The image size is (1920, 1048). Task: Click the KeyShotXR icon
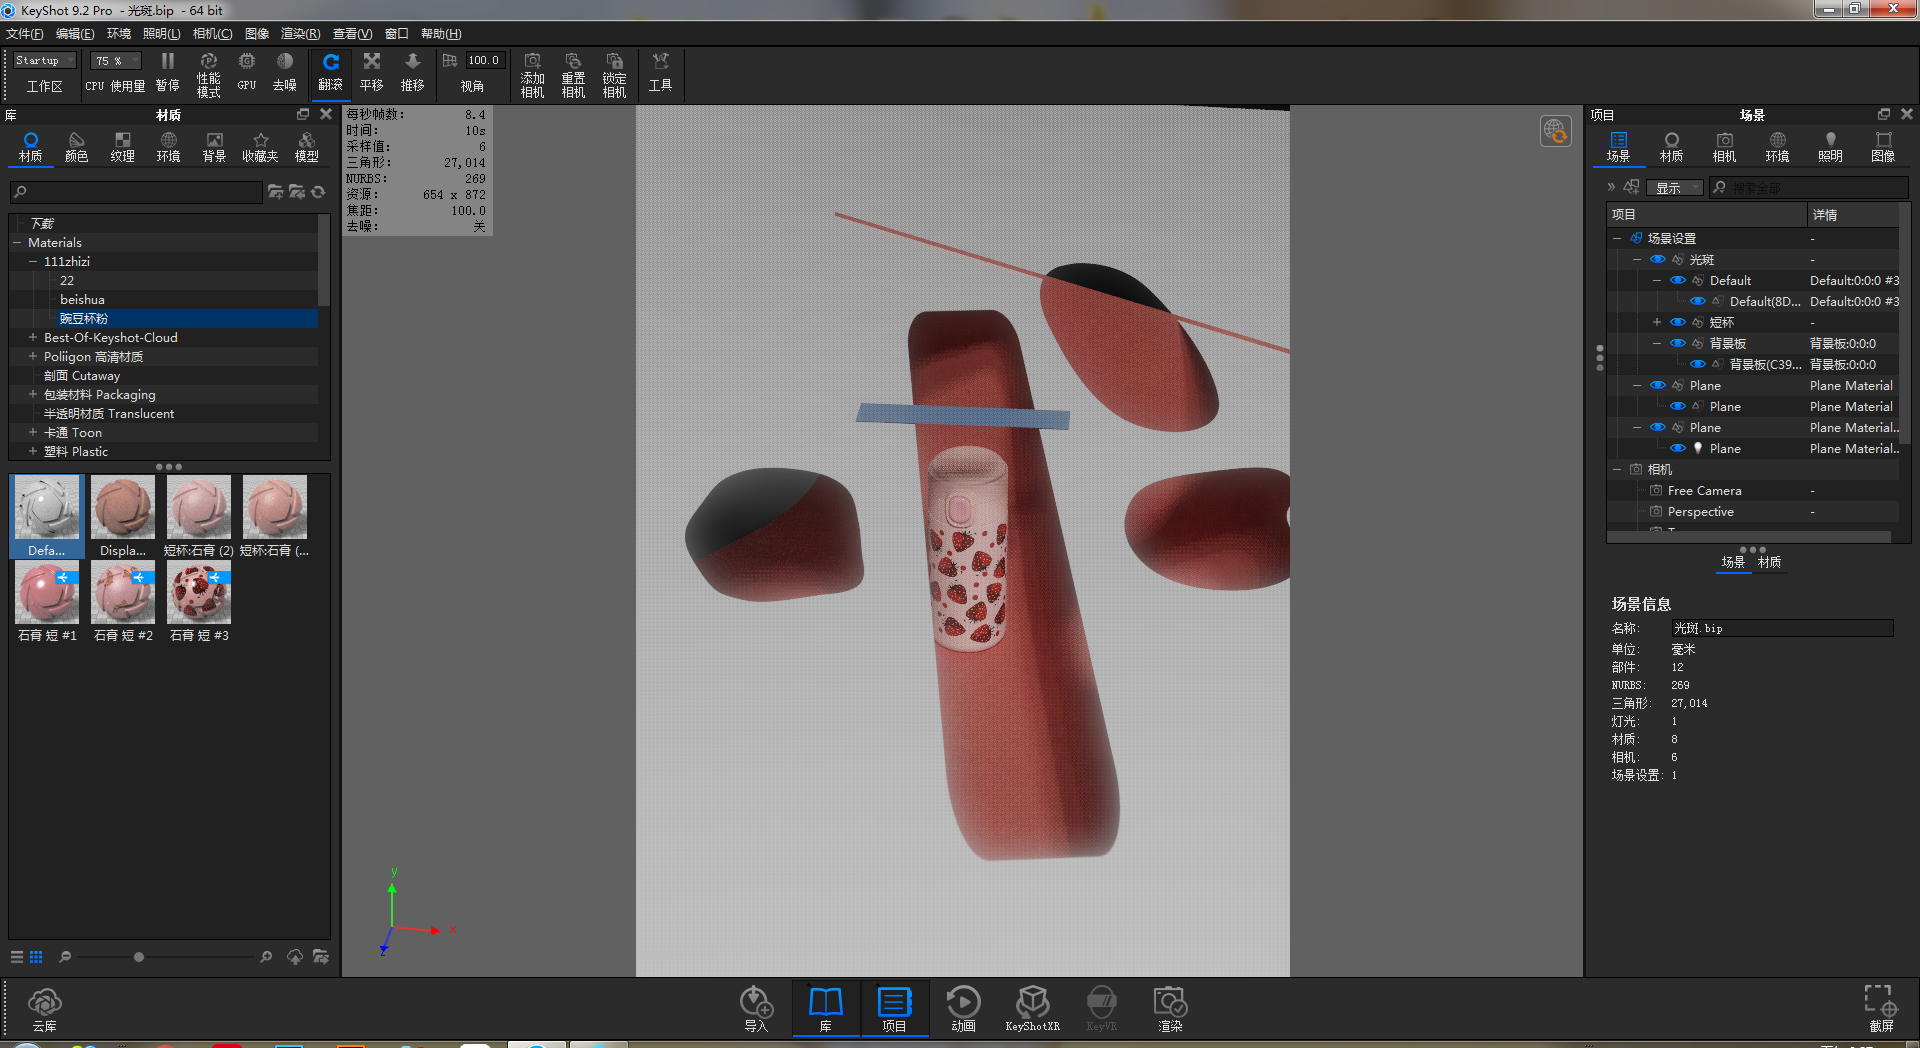tap(1032, 1005)
